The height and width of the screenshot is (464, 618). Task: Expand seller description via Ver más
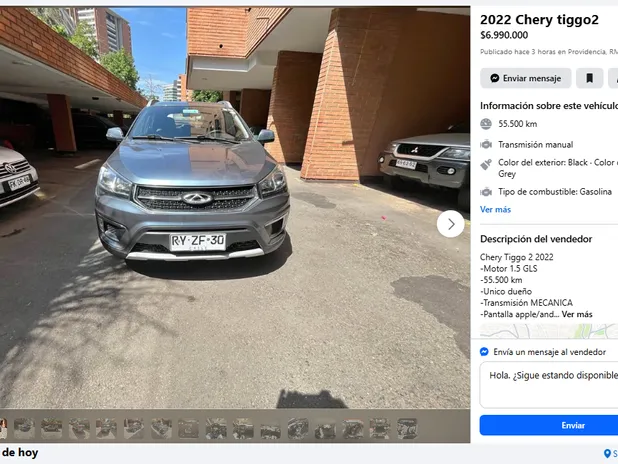pyautogui.click(x=577, y=314)
